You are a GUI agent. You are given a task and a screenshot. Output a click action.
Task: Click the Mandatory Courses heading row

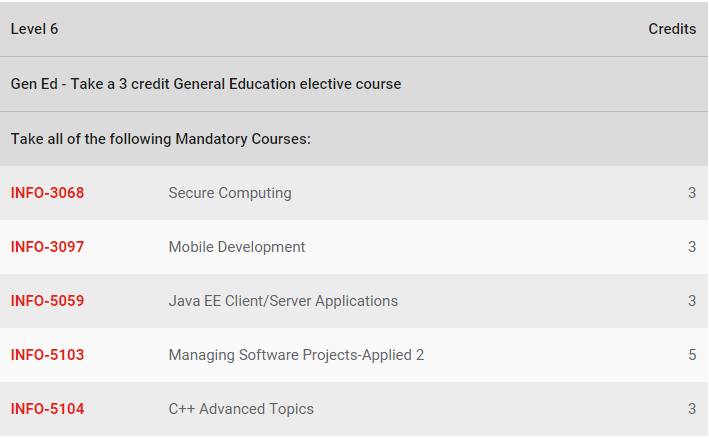pyautogui.click(x=354, y=139)
